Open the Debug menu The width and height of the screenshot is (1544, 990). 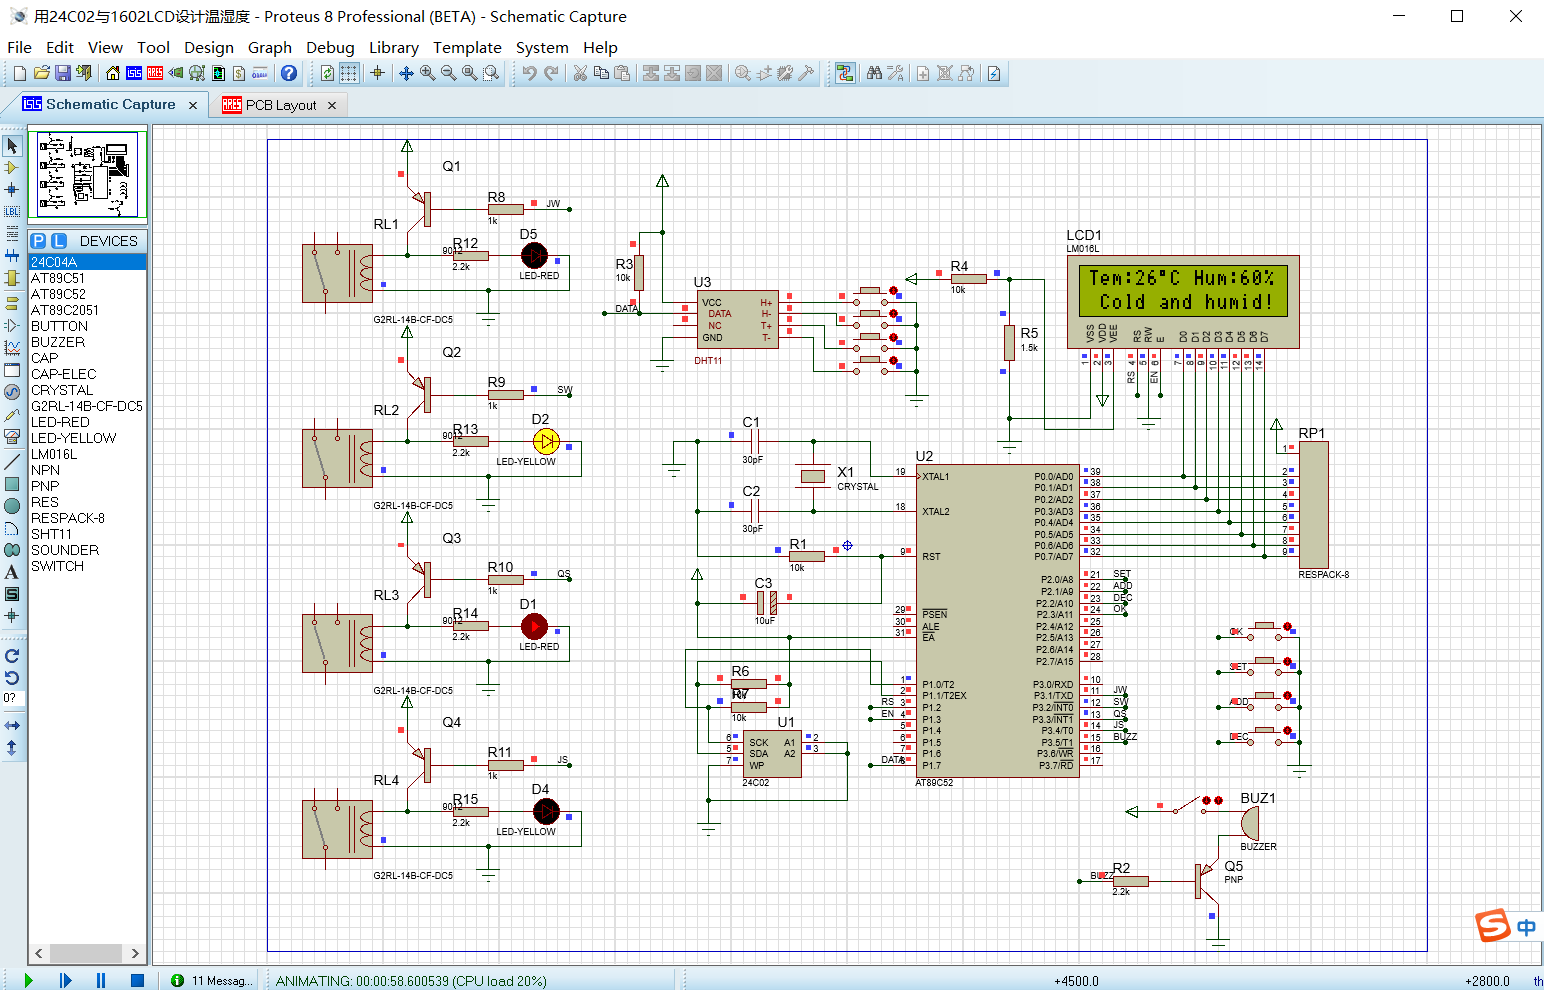click(x=330, y=47)
